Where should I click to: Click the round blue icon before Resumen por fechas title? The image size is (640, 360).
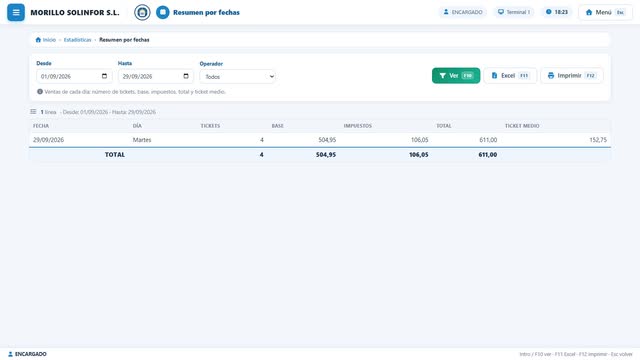point(162,12)
